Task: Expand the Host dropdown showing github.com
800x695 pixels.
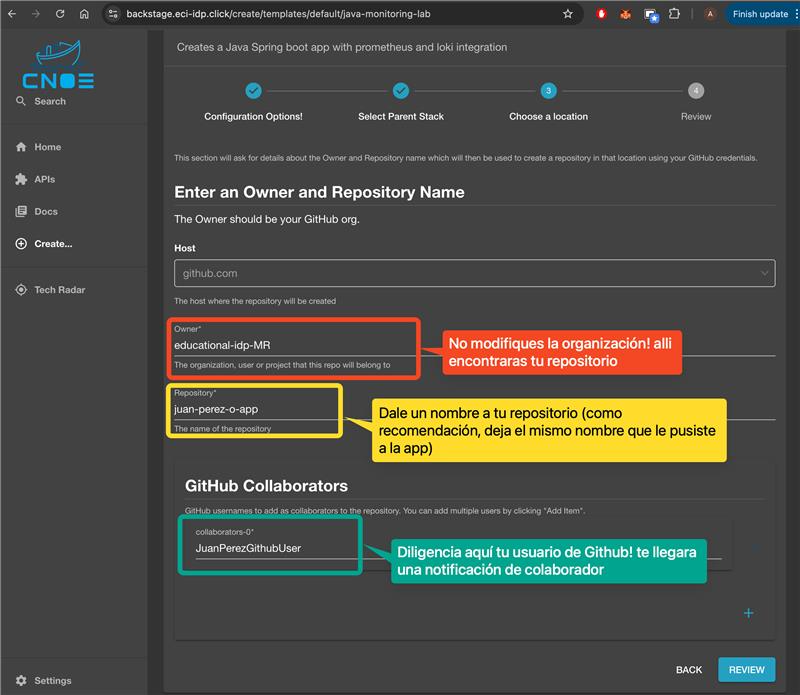Action: click(x=474, y=273)
